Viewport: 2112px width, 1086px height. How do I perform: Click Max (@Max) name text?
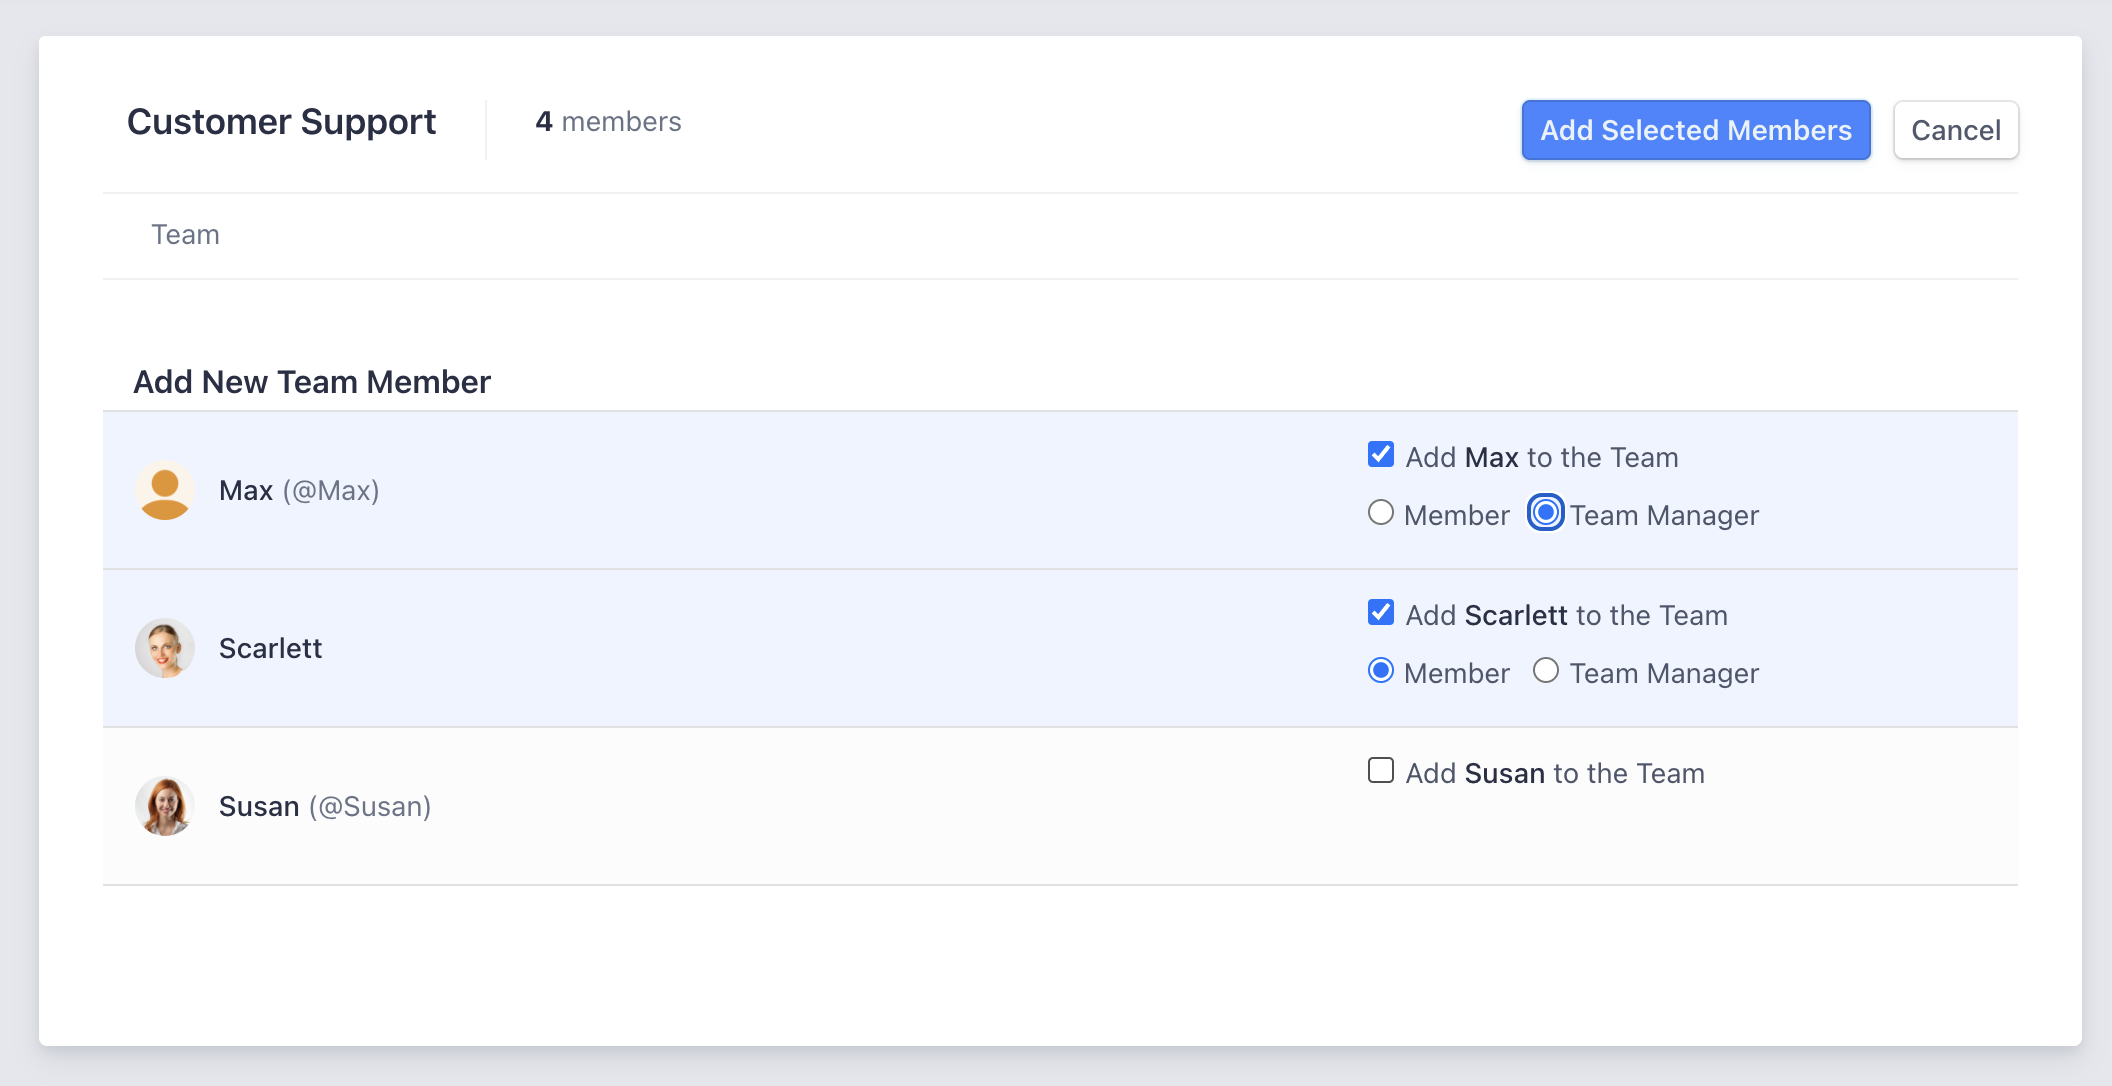(299, 491)
